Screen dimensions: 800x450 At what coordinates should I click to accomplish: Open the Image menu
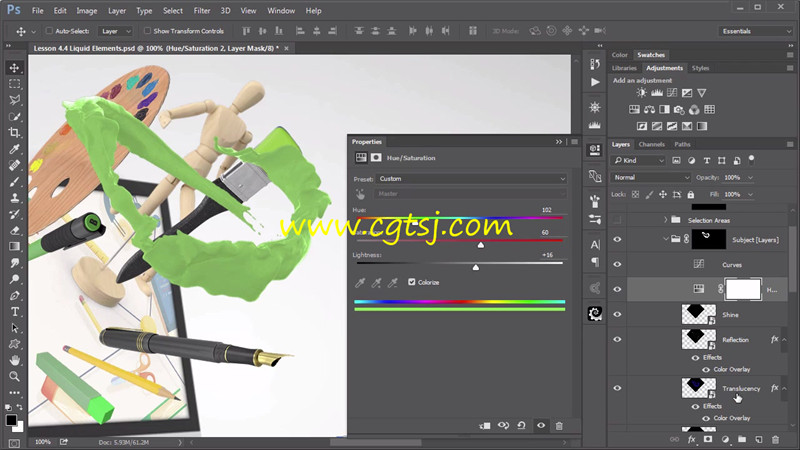(x=87, y=10)
